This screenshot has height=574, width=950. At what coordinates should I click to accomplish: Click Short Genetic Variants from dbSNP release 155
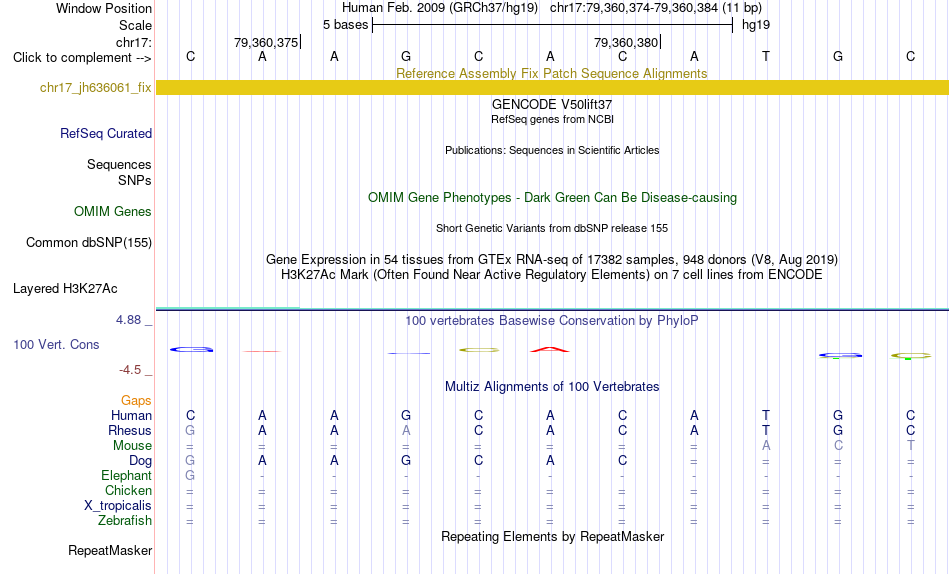552,229
